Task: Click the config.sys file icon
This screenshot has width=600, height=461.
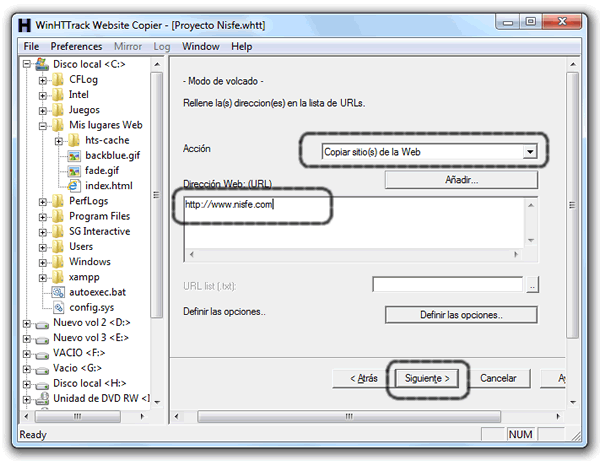Action: click(58, 307)
